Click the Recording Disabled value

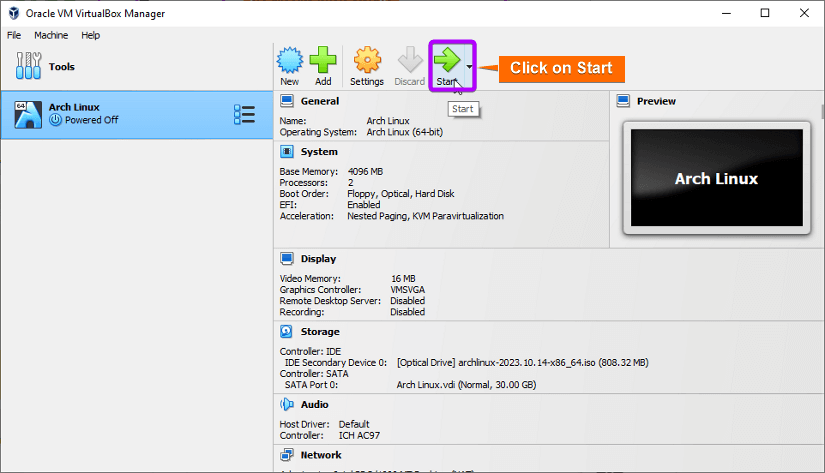pos(407,311)
